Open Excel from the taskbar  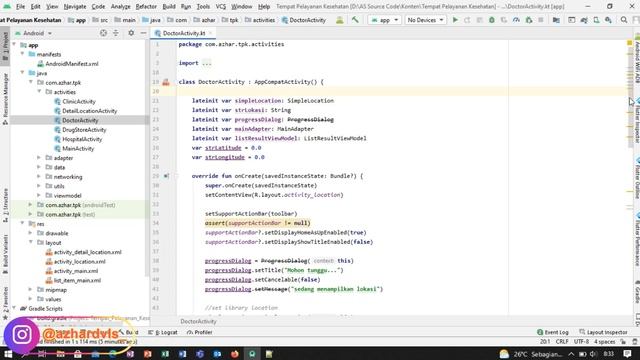(165, 354)
